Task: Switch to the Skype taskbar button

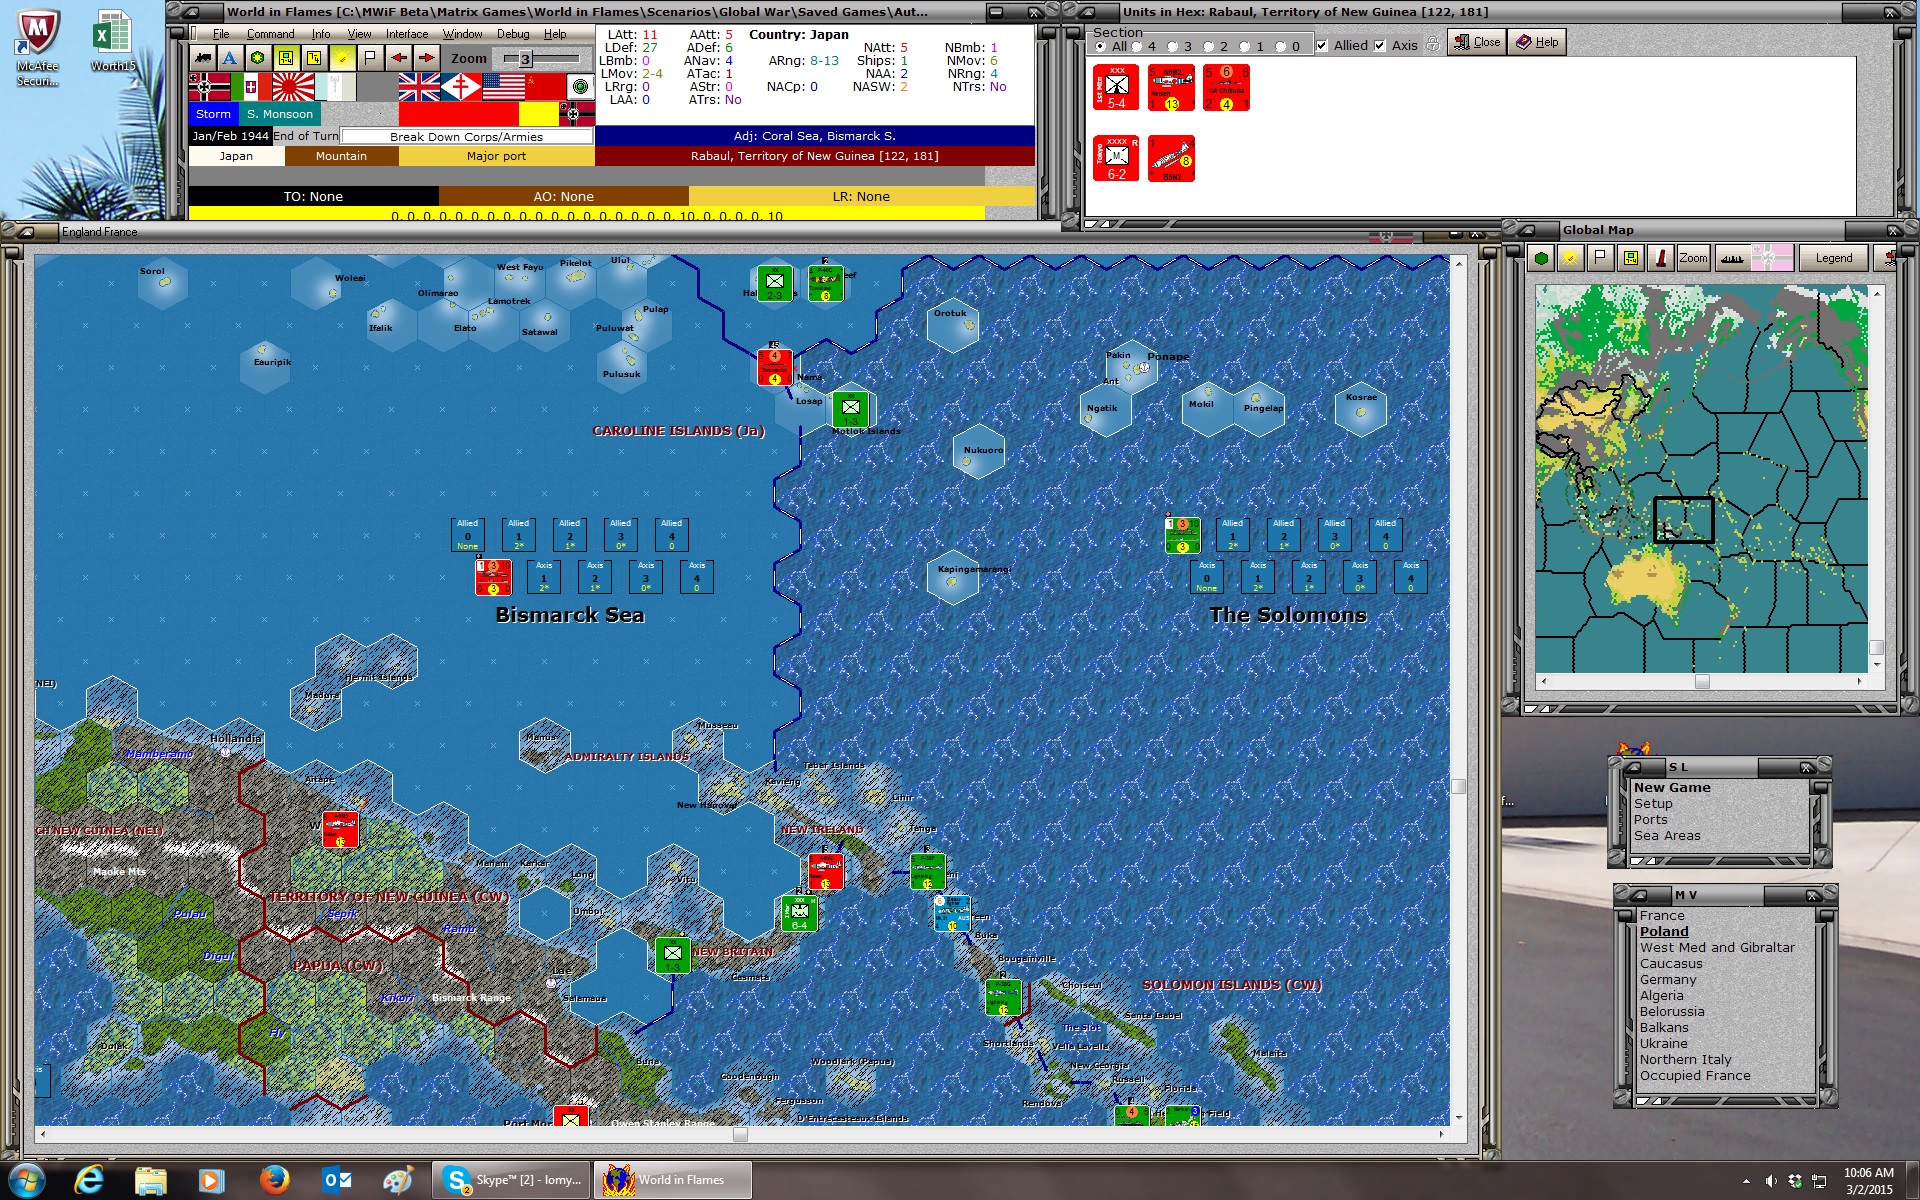Action: [512, 1180]
